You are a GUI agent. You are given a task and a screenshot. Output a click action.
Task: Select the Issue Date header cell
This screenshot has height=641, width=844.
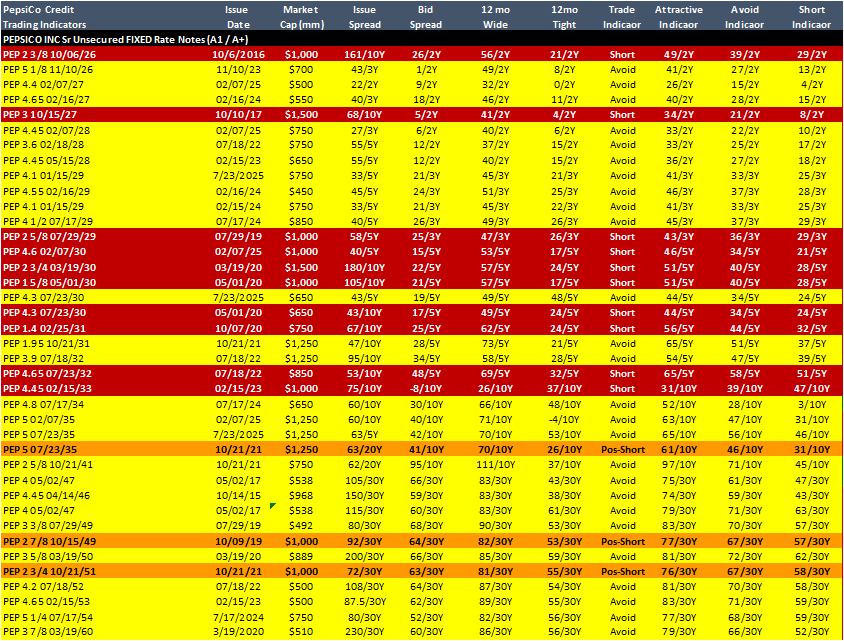click(x=237, y=17)
